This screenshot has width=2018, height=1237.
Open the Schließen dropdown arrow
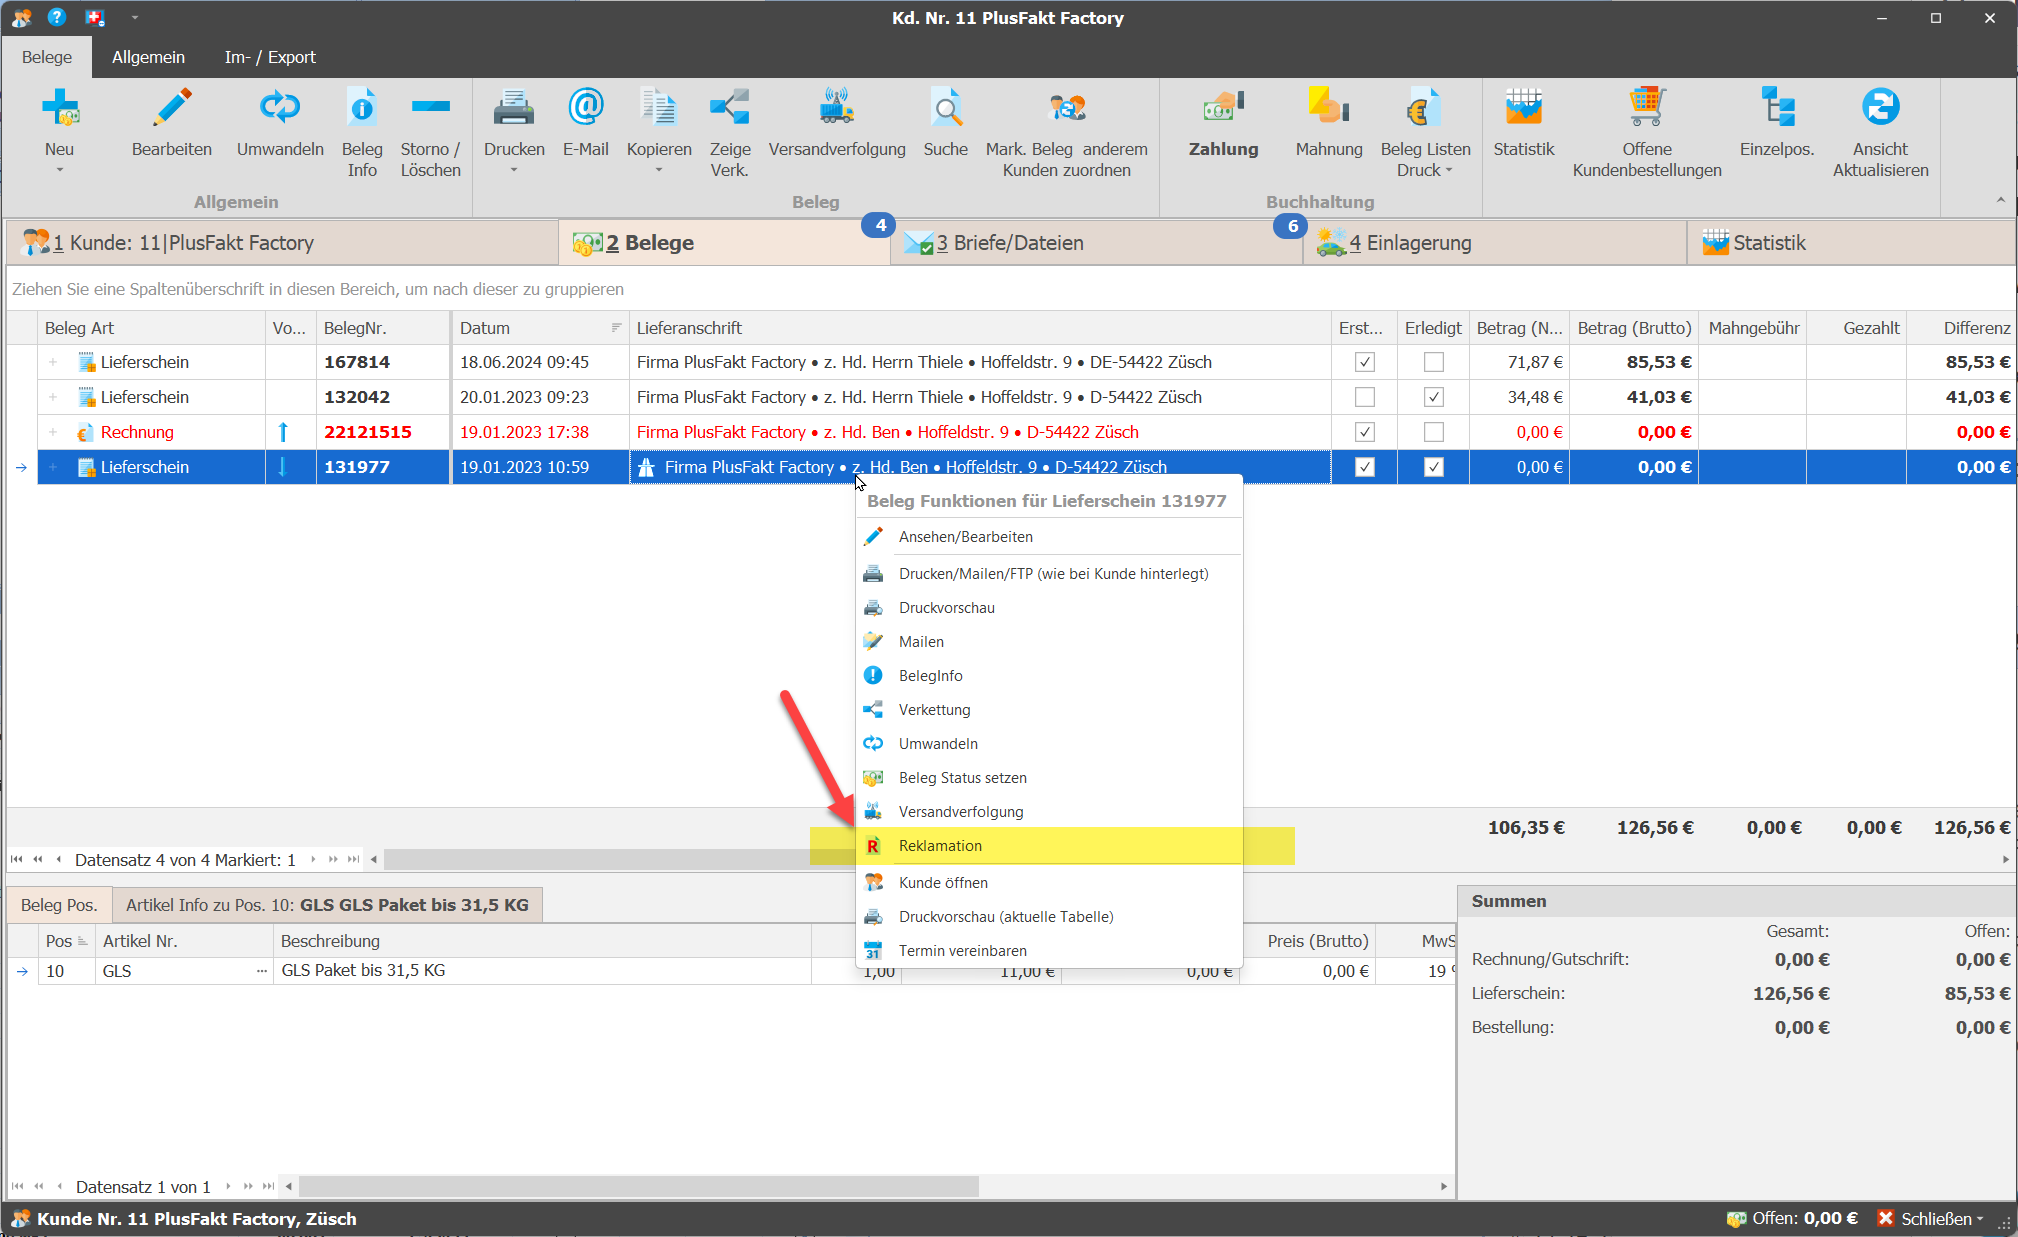click(x=1980, y=1219)
